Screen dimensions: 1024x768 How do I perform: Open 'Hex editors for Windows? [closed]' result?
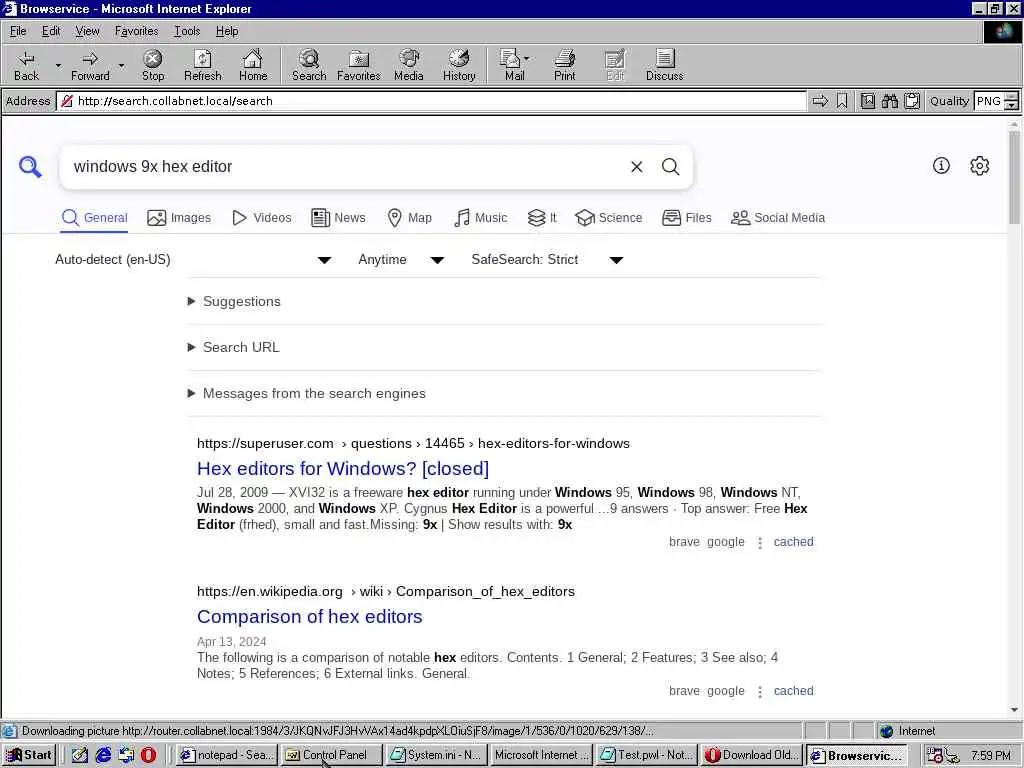pos(343,468)
